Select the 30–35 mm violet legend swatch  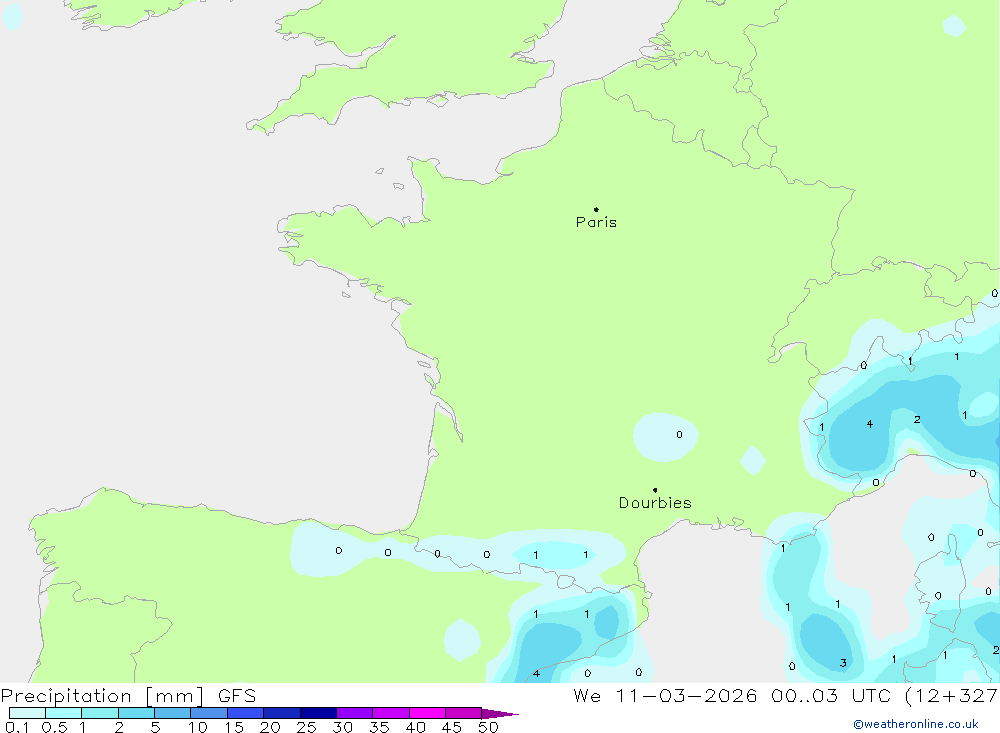[355, 713]
